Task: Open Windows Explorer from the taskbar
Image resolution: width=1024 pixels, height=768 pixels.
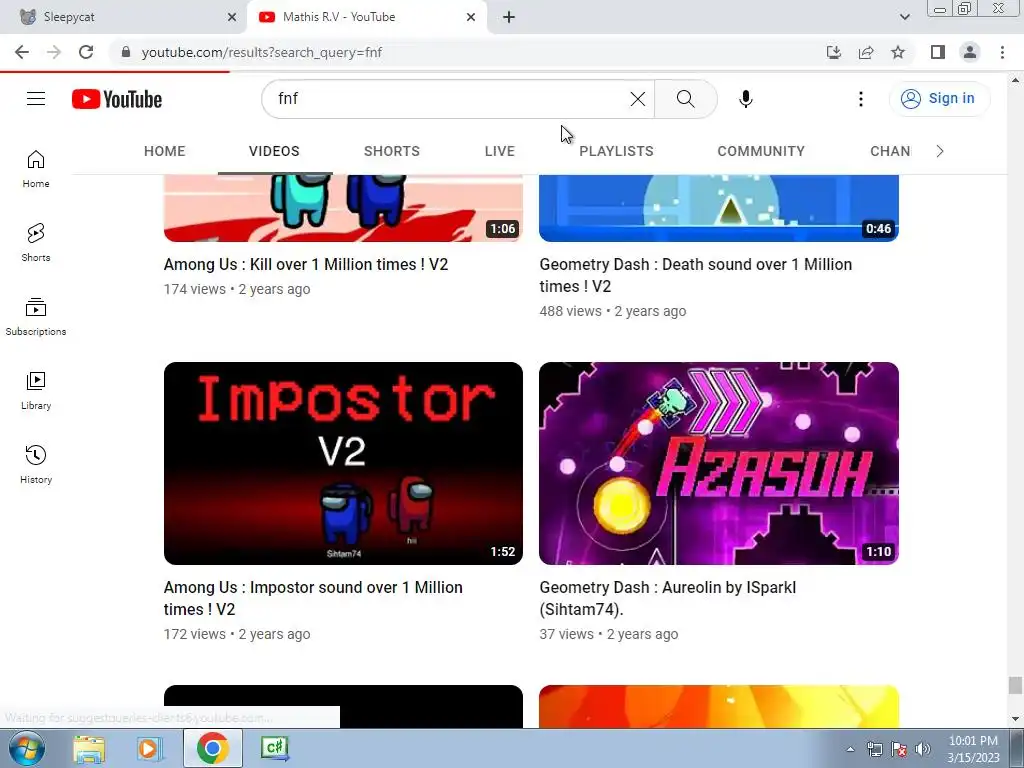Action: (89, 748)
